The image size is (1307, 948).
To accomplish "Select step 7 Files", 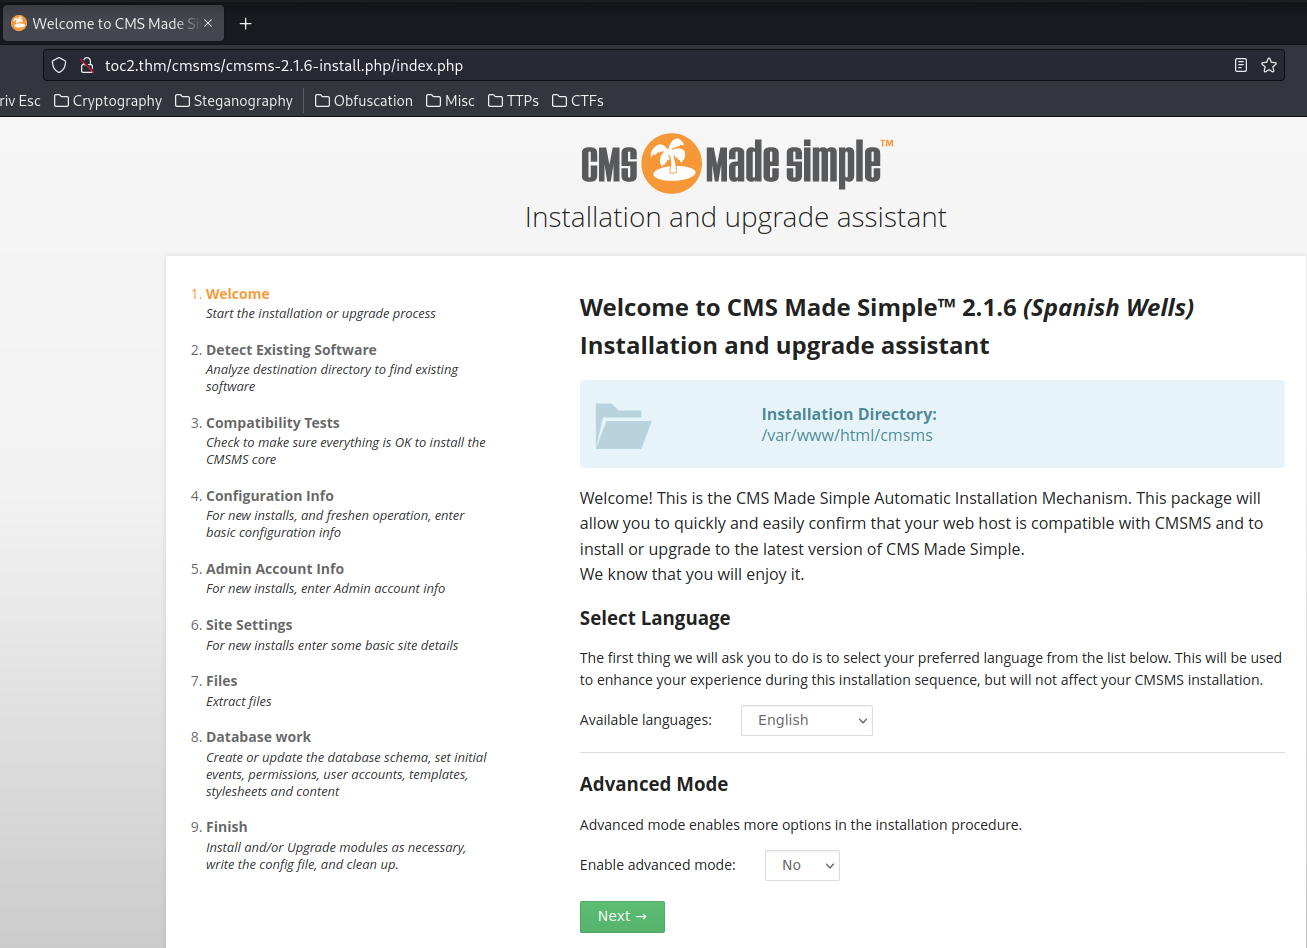I will pyautogui.click(x=221, y=681).
